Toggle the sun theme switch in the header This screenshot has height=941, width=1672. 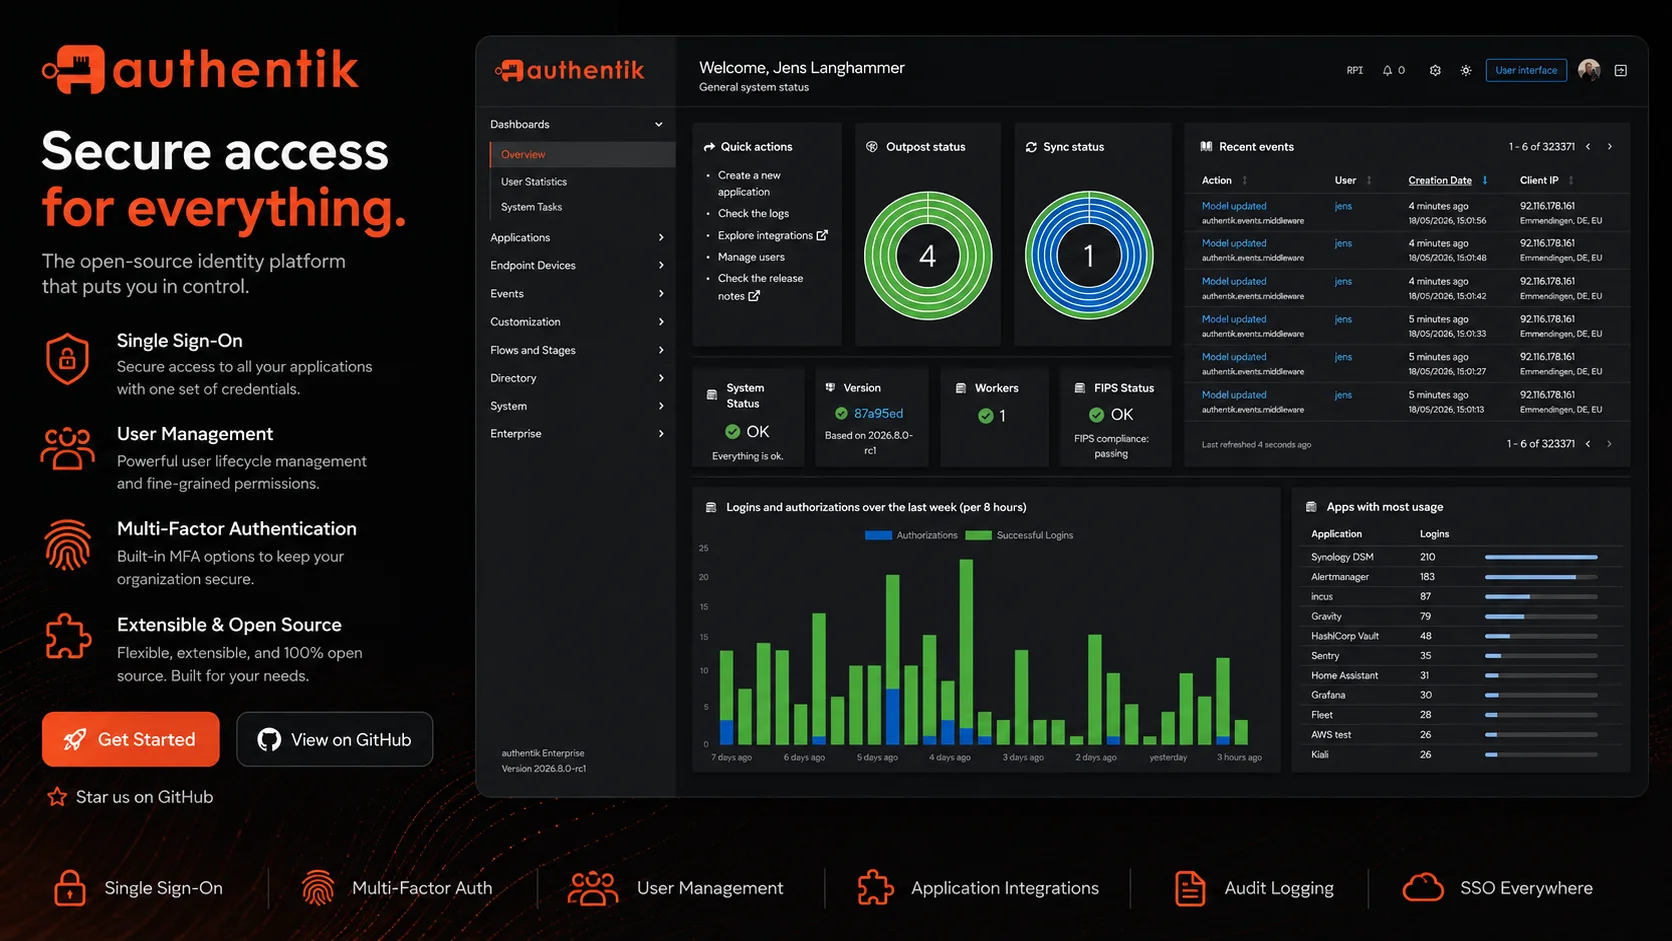[1466, 70]
